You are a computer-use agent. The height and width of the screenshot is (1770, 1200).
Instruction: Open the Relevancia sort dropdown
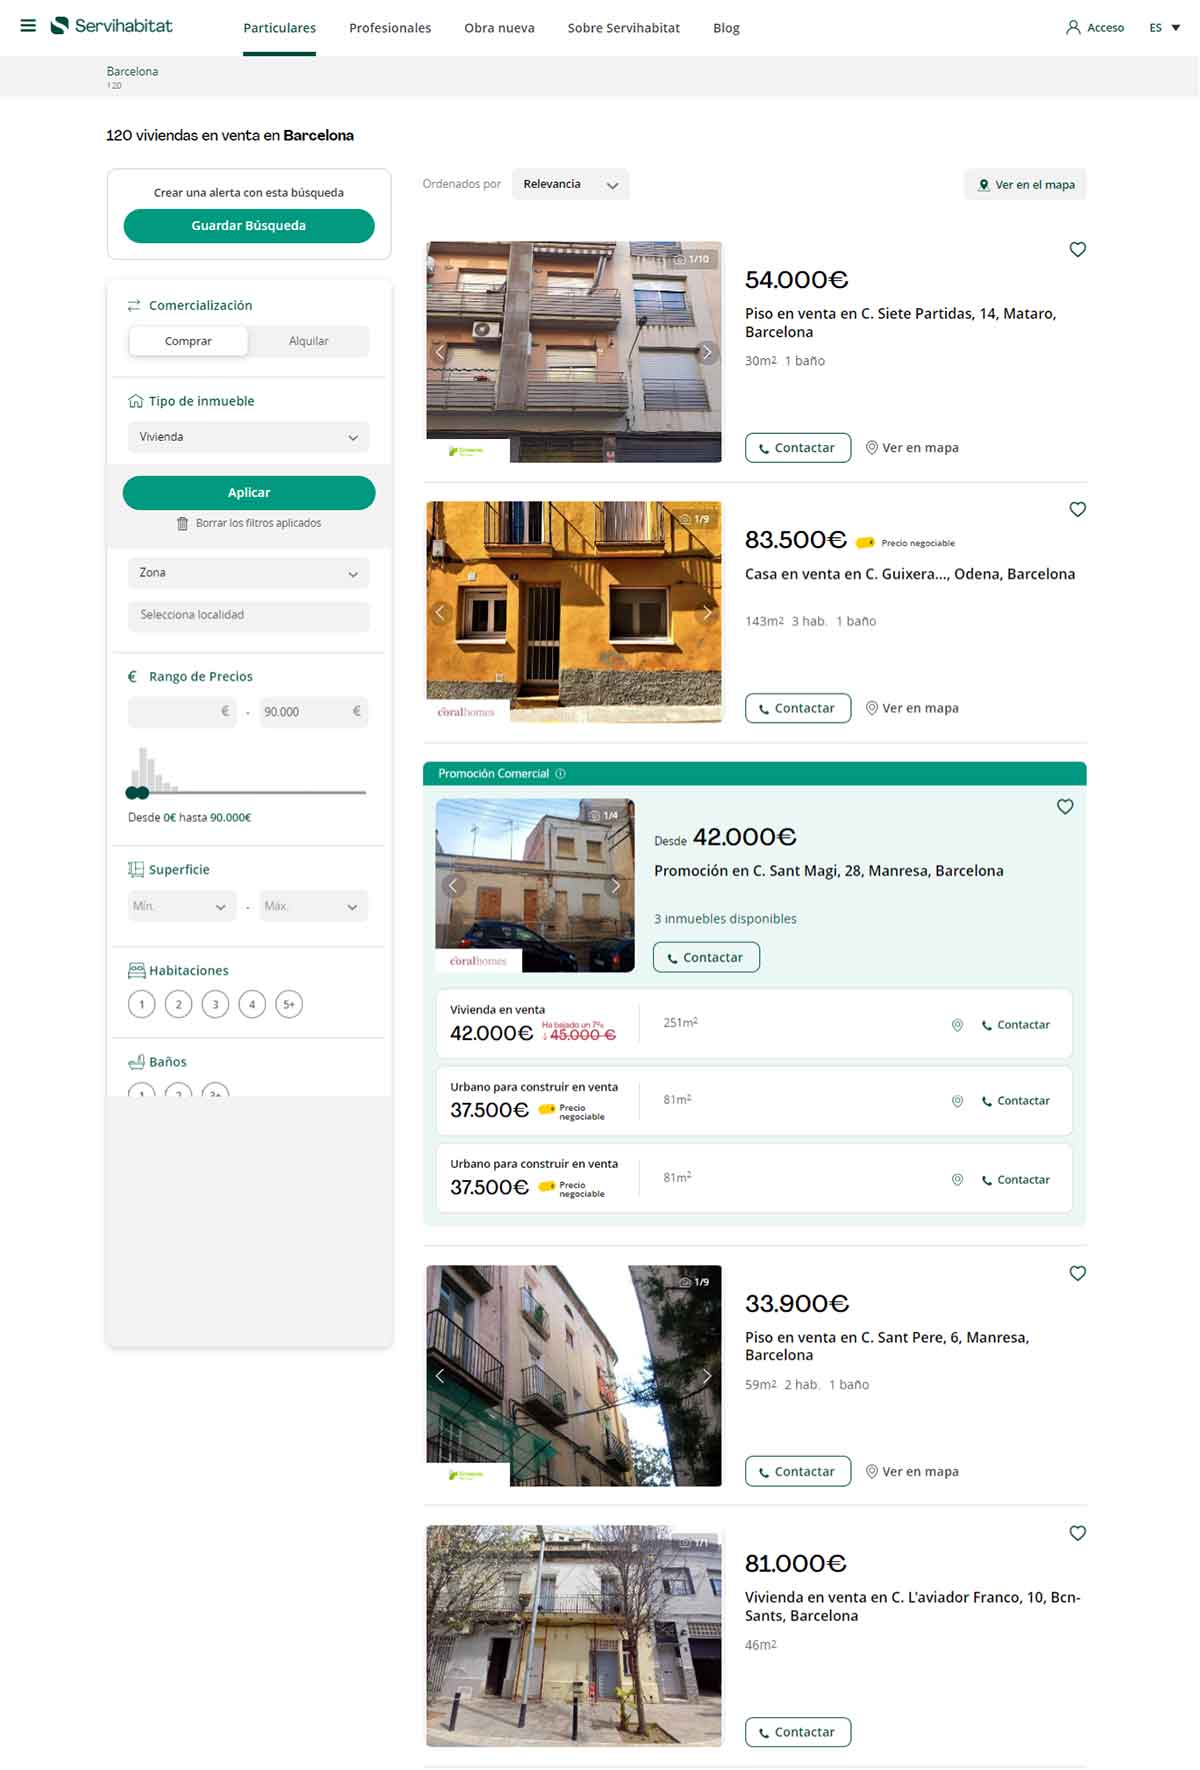click(x=570, y=184)
